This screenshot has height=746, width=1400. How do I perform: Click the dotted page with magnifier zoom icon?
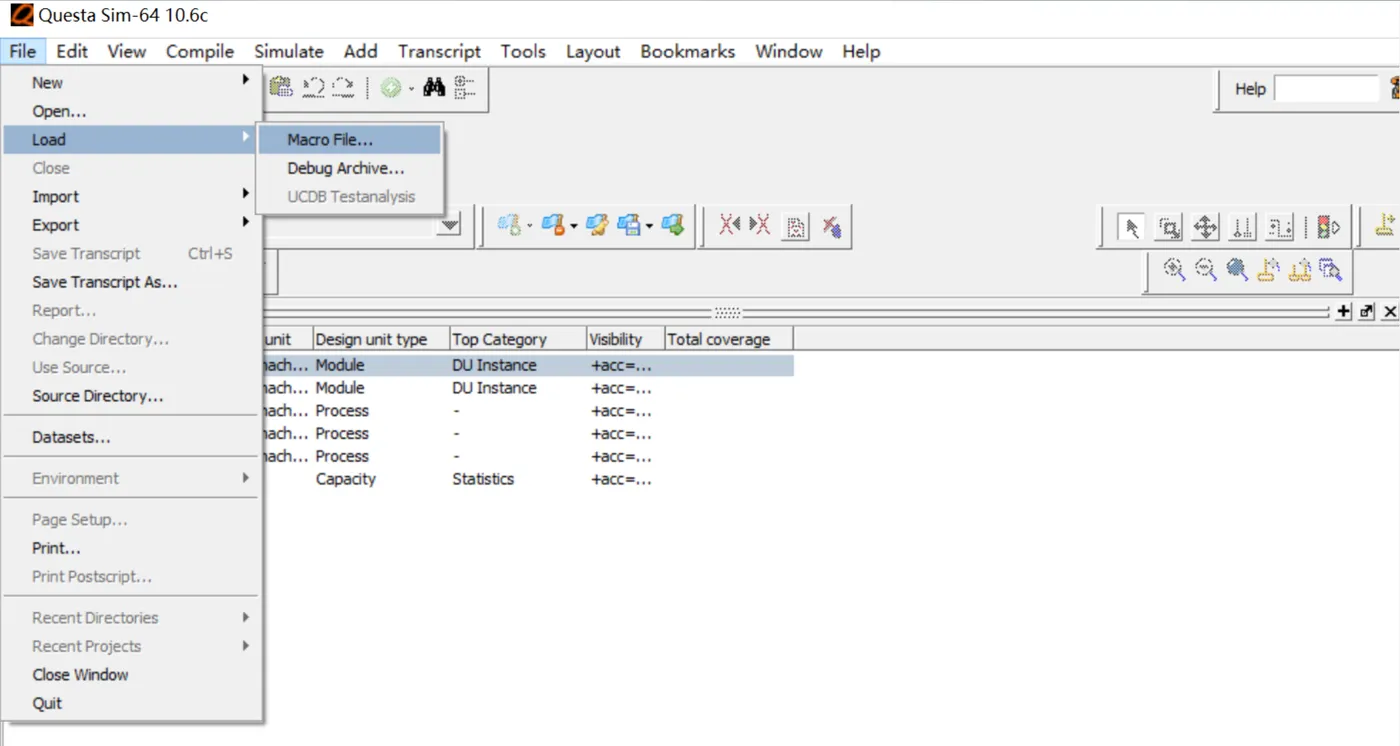[1330, 269]
